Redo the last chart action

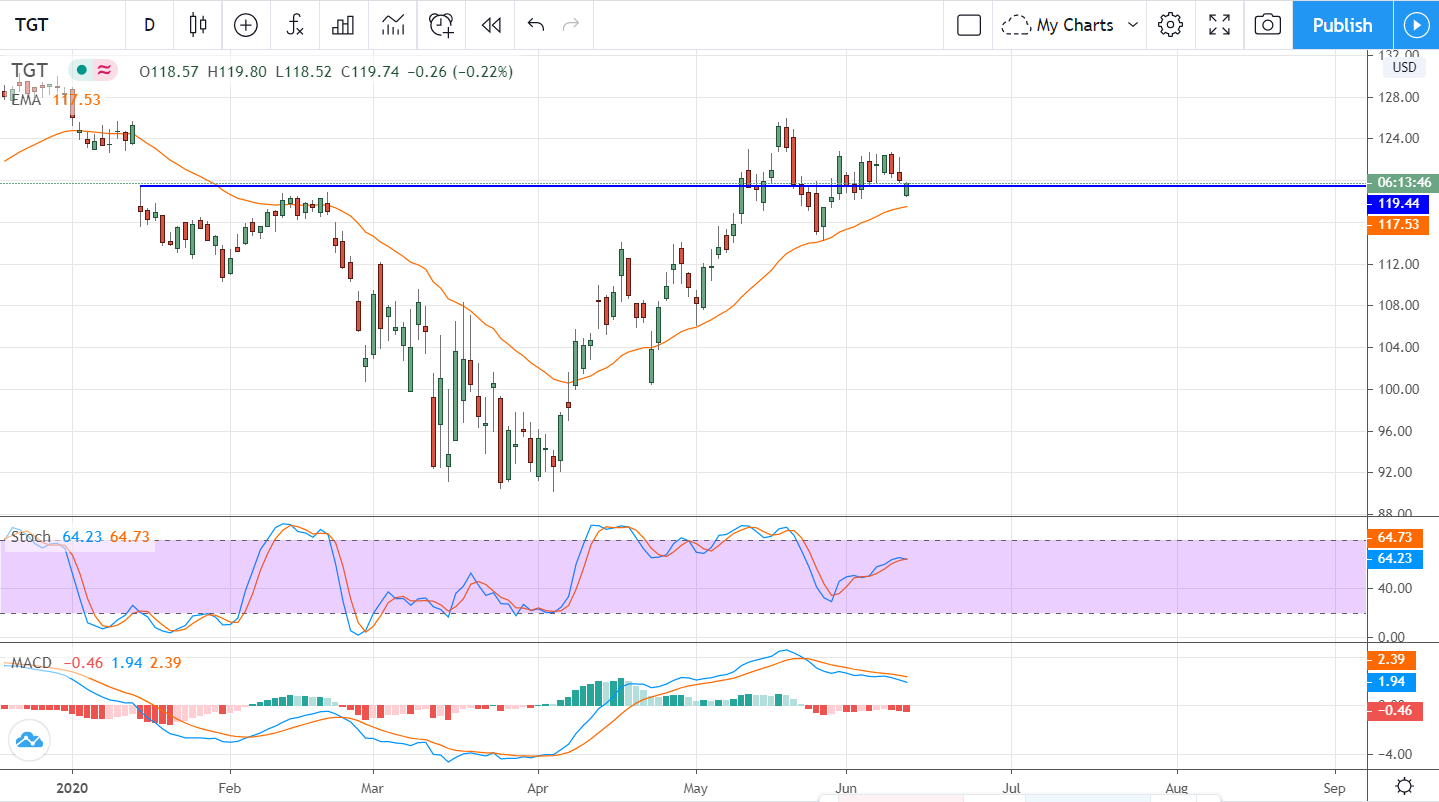click(571, 25)
